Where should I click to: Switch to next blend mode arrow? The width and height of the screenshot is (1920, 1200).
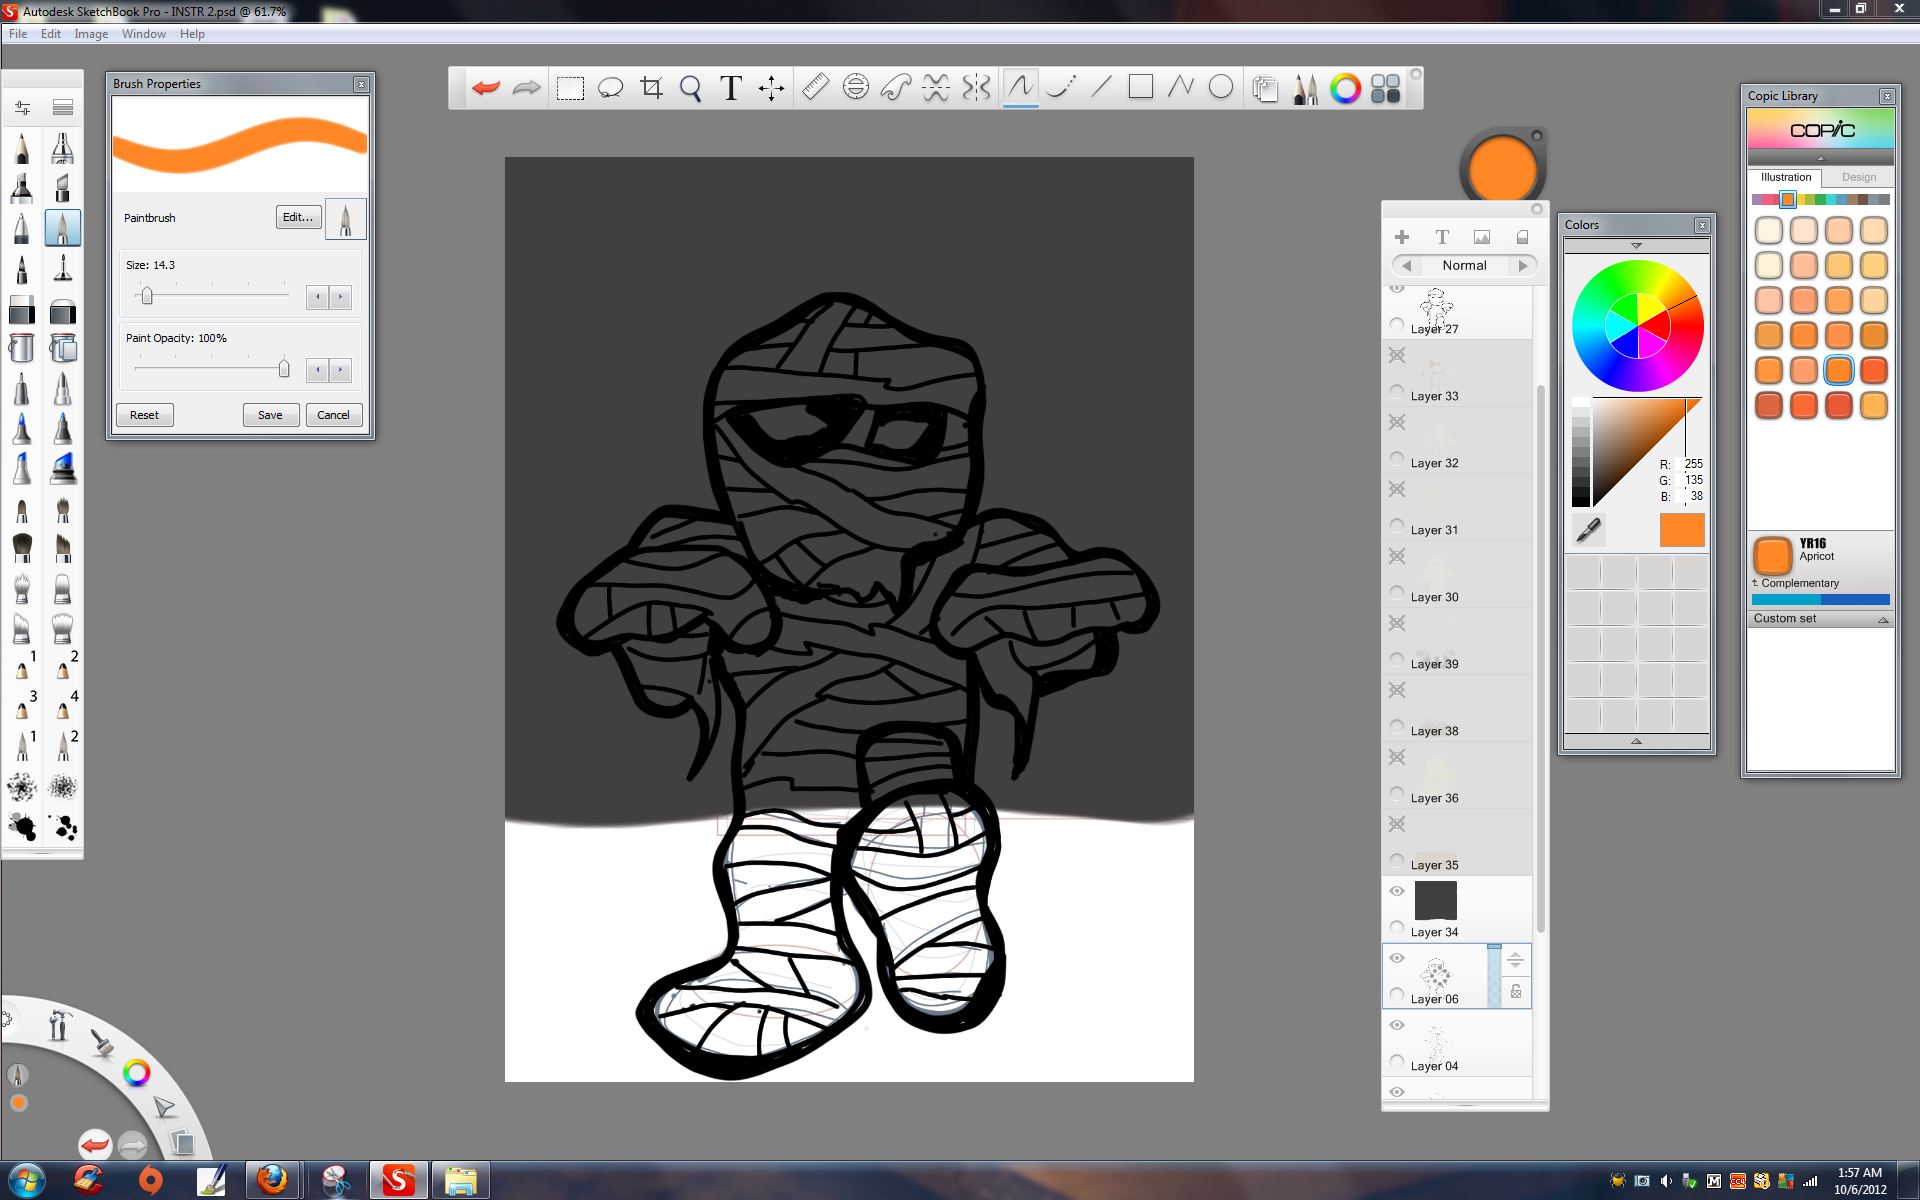1523,266
